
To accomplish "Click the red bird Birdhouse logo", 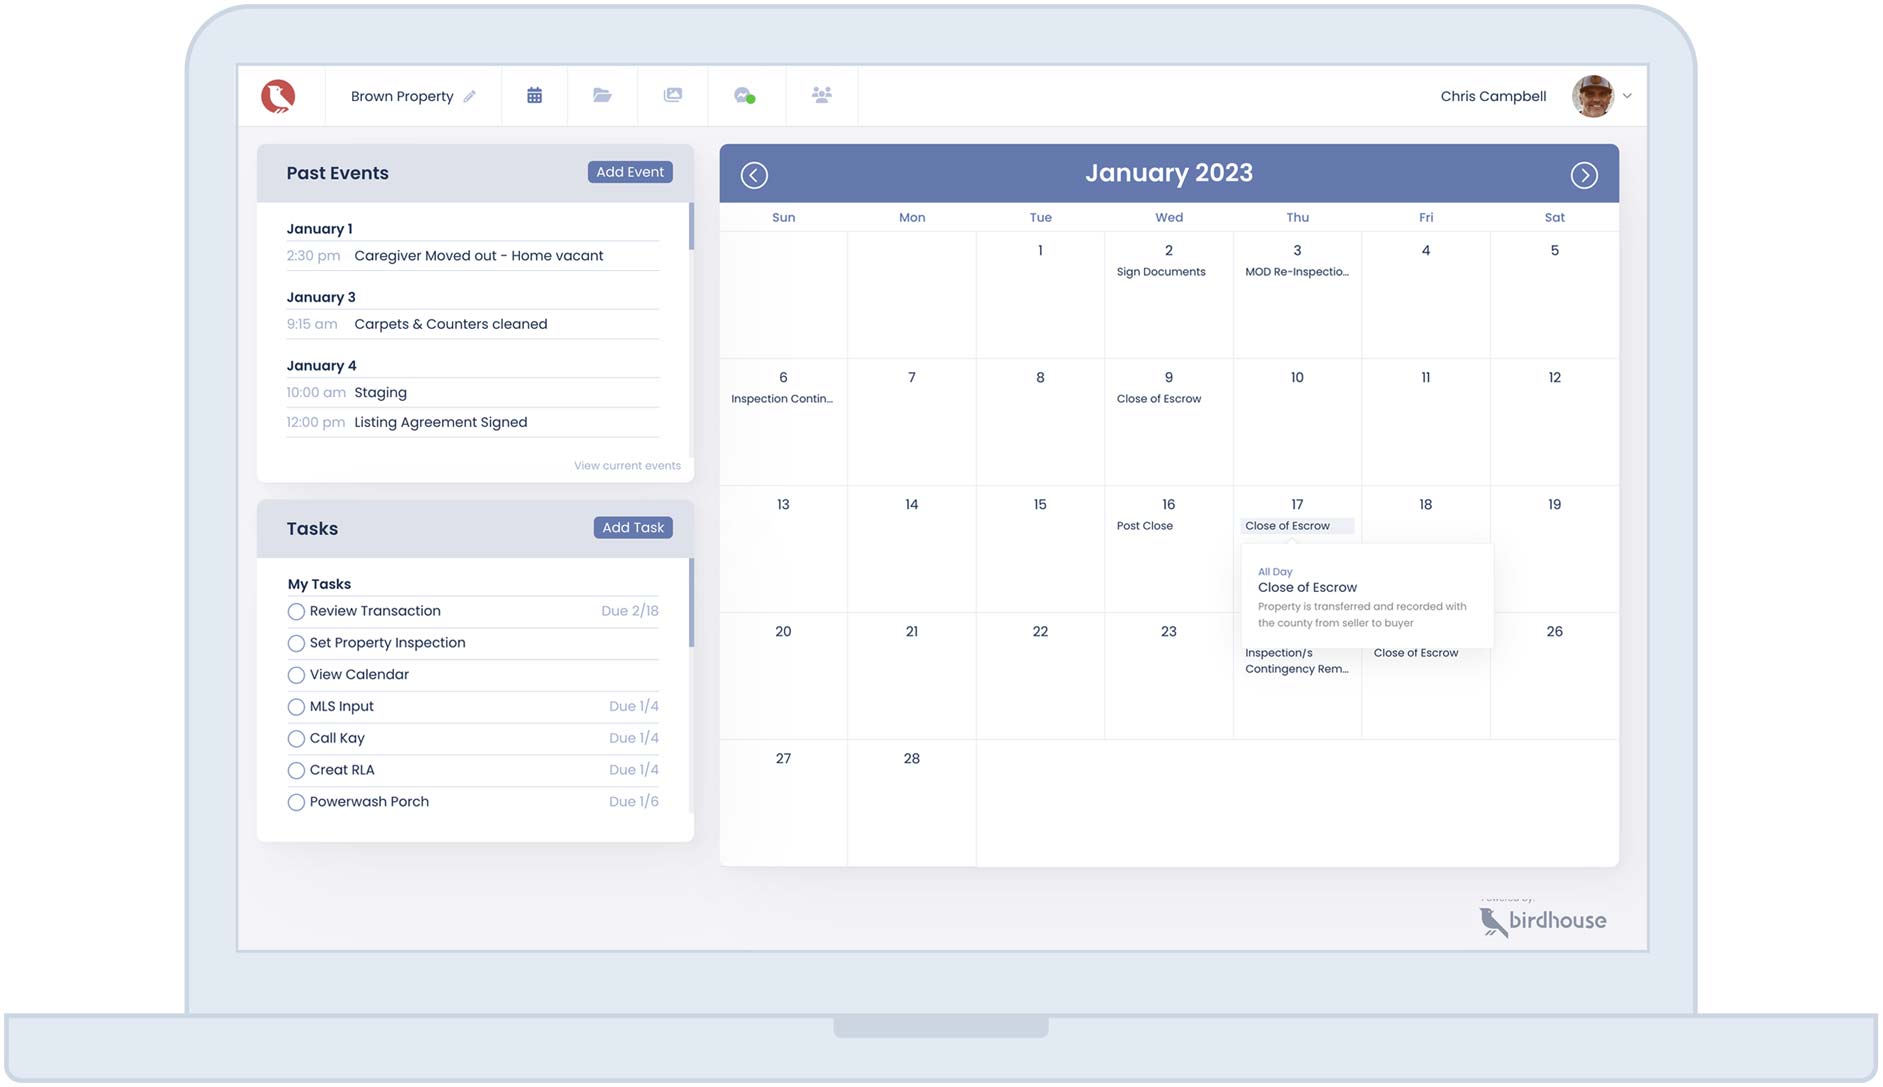I will point(278,96).
